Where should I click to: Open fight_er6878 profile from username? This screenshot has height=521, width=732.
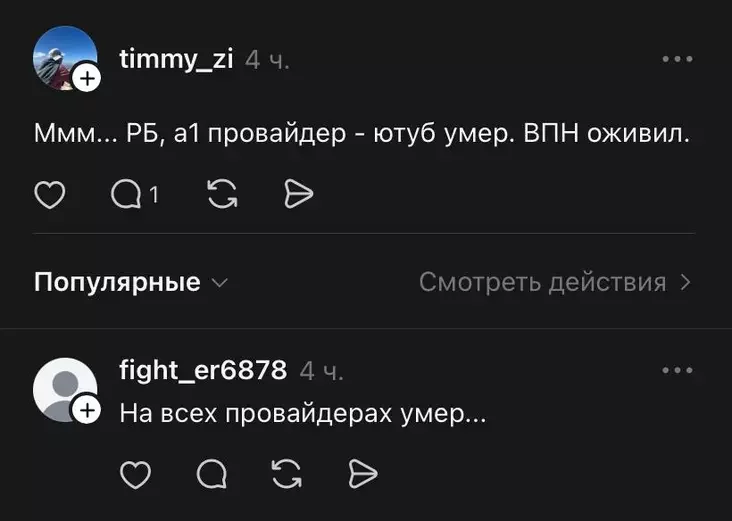coord(203,371)
